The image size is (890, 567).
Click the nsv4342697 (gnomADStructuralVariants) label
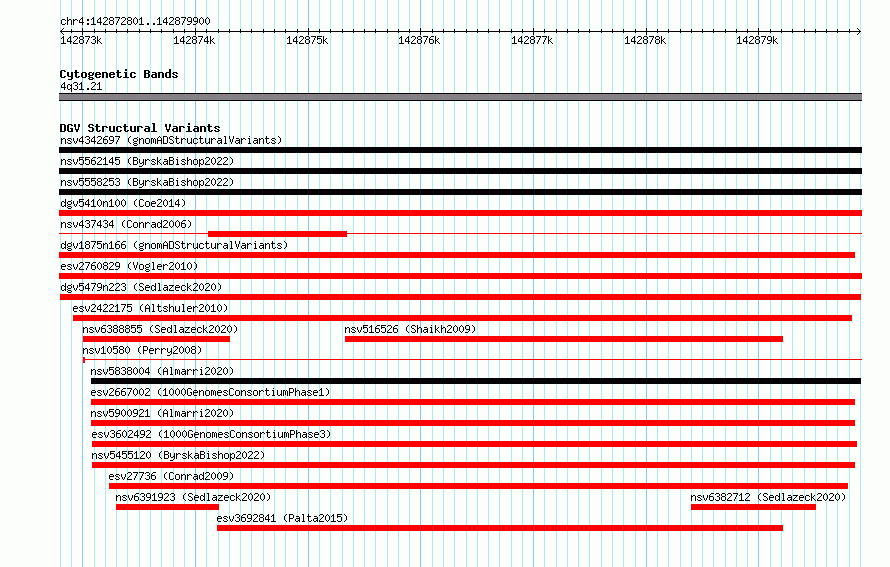click(x=171, y=140)
